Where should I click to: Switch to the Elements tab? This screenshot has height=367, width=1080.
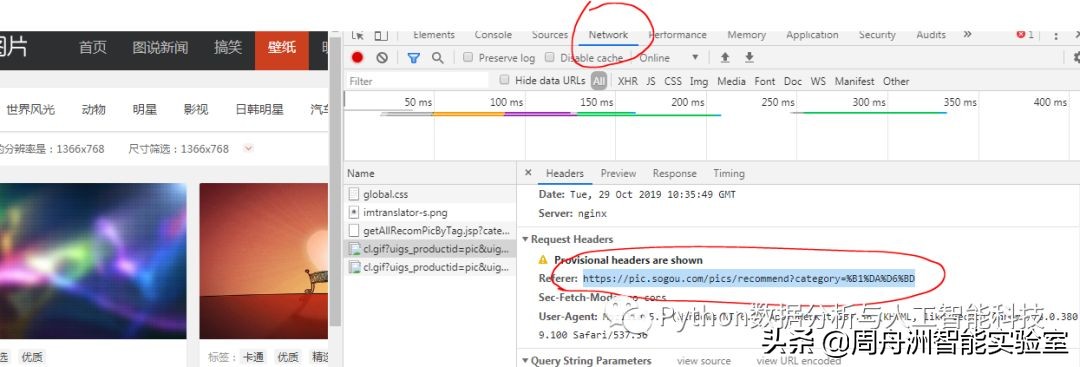coord(434,34)
